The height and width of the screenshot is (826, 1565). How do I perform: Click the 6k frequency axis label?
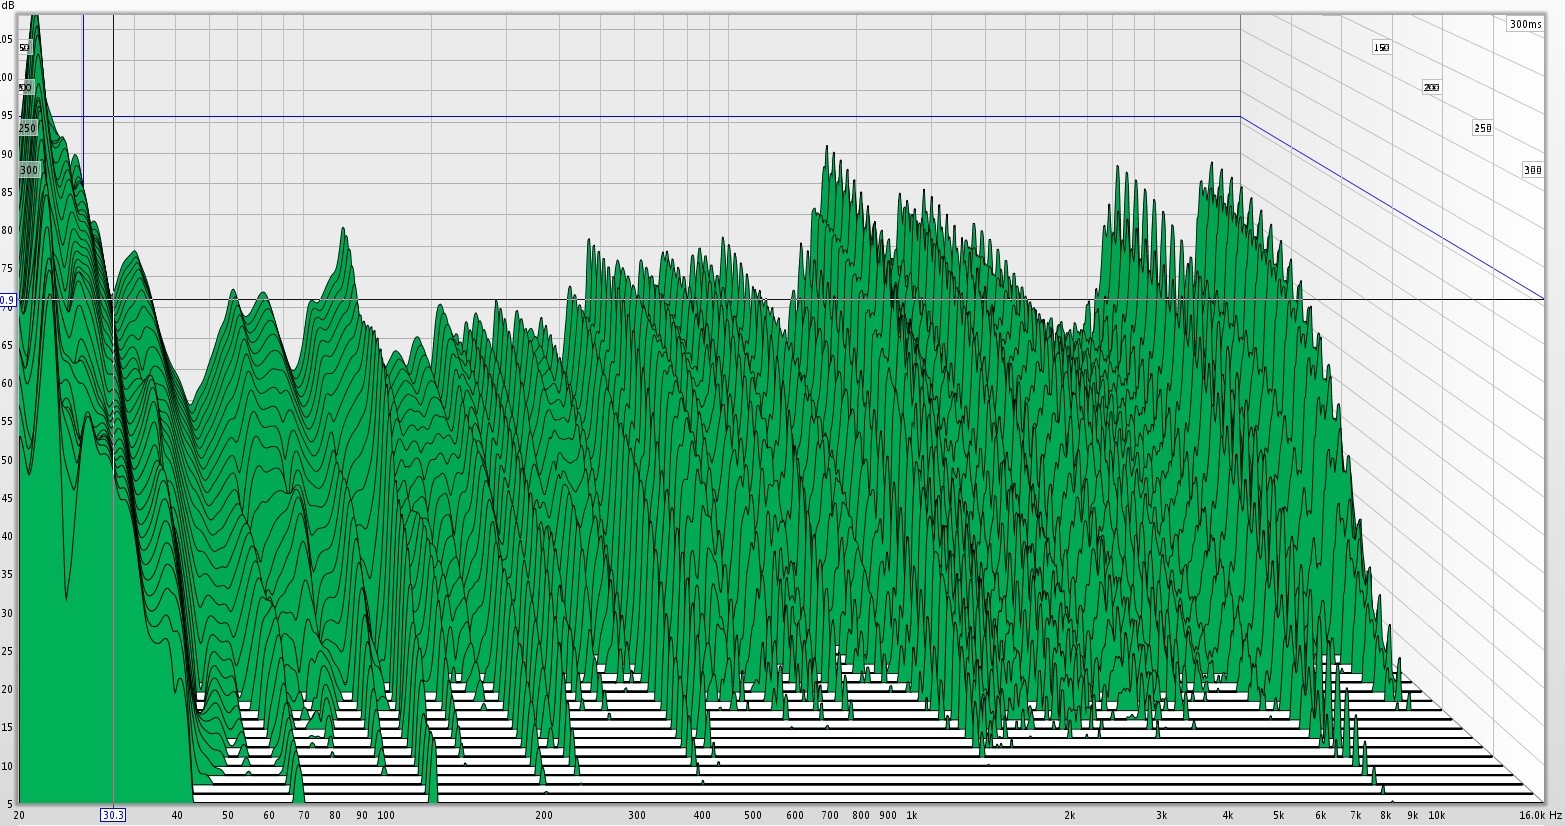click(1320, 815)
